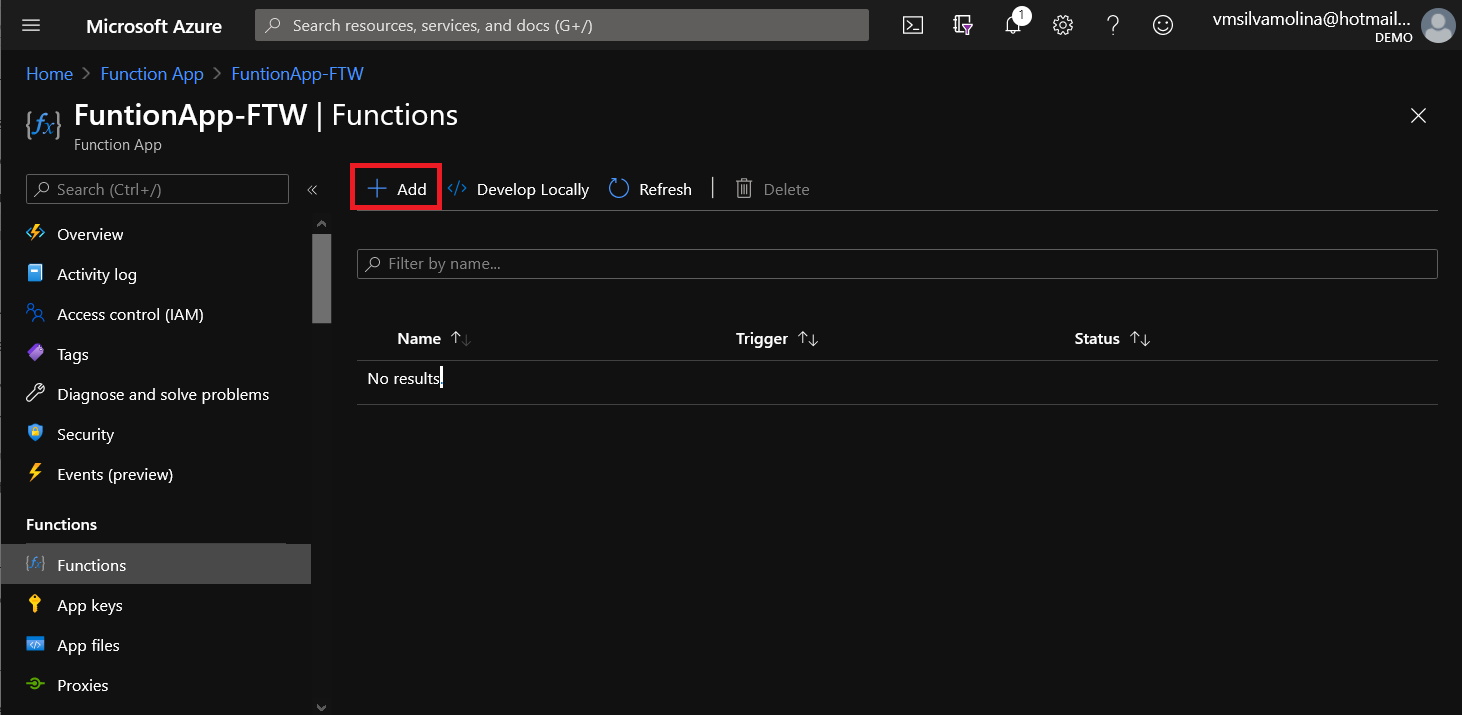Screen dimensions: 1462x715
Task: Click the Functions section heading
Action: pyautogui.click(x=61, y=524)
